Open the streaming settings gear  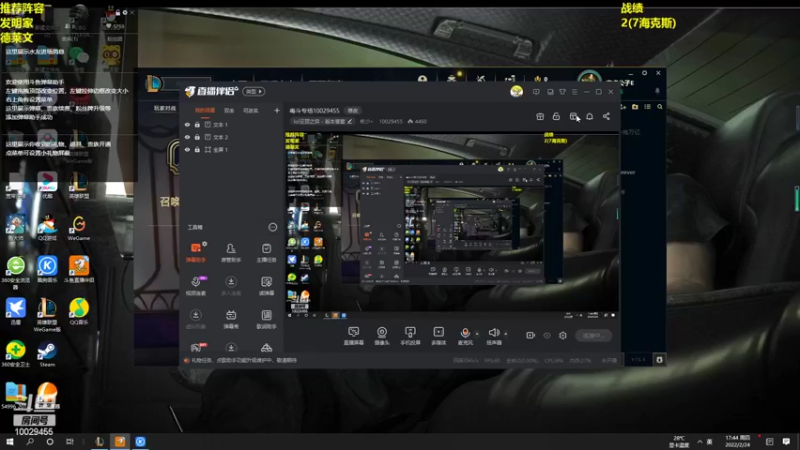click(563, 335)
